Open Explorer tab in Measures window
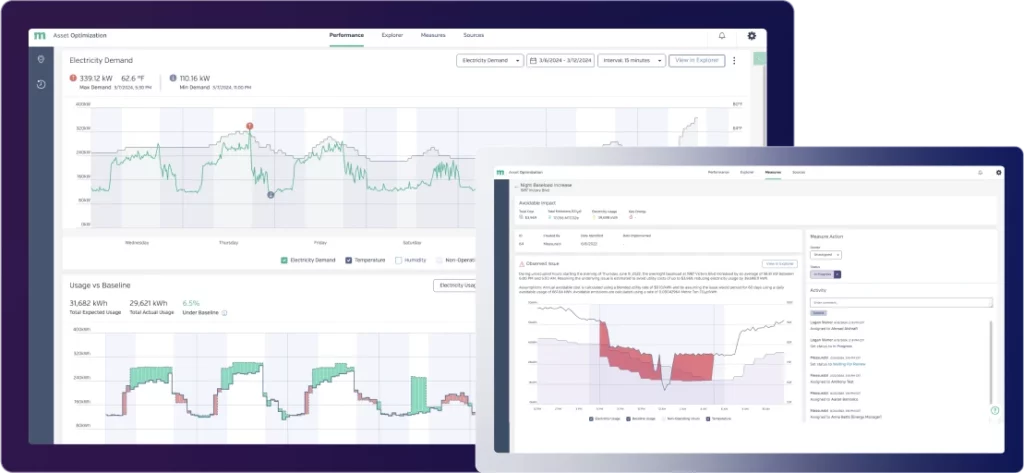 [x=746, y=172]
